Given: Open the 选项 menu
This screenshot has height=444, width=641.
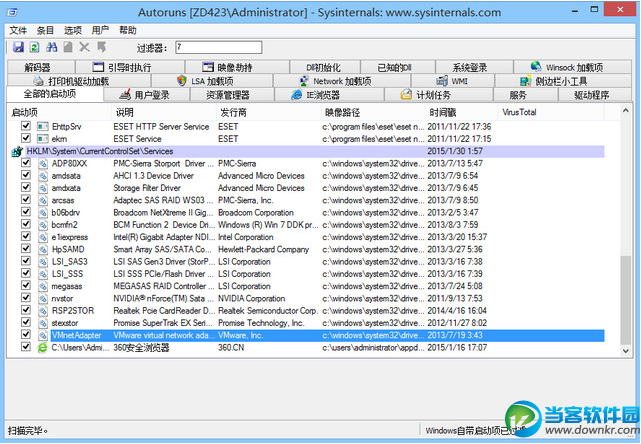Looking at the screenshot, I should (x=73, y=30).
